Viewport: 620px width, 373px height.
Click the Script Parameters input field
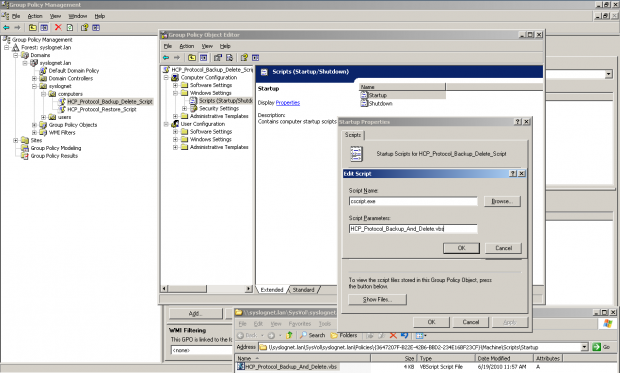click(413, 229)
